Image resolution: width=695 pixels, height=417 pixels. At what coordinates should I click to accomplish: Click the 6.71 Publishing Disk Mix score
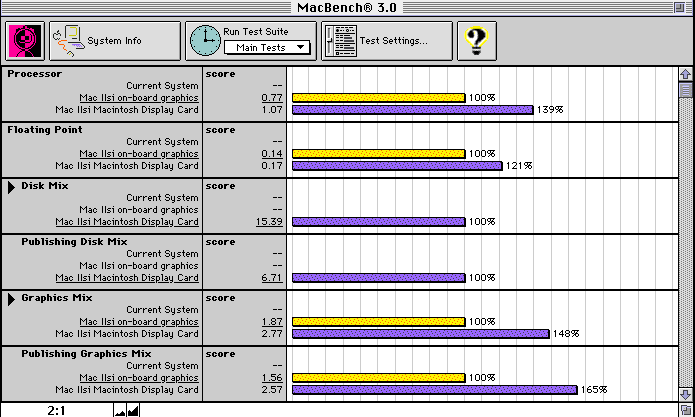click(x=272, y=278)
